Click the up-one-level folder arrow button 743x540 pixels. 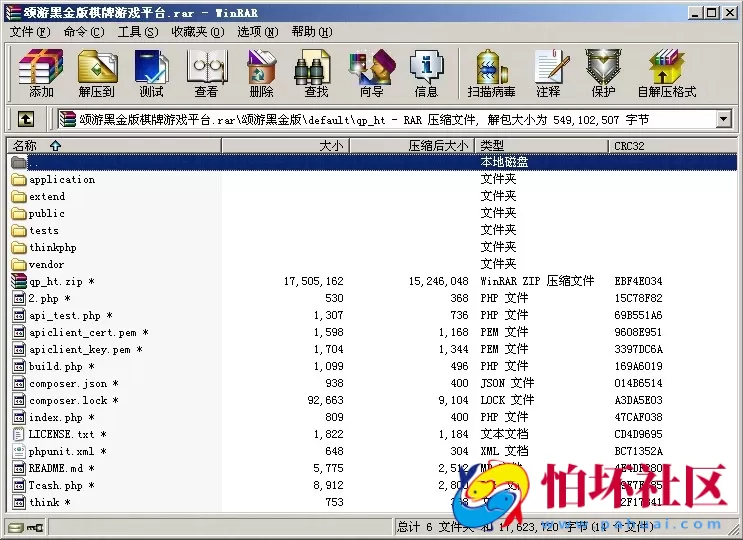26,119
